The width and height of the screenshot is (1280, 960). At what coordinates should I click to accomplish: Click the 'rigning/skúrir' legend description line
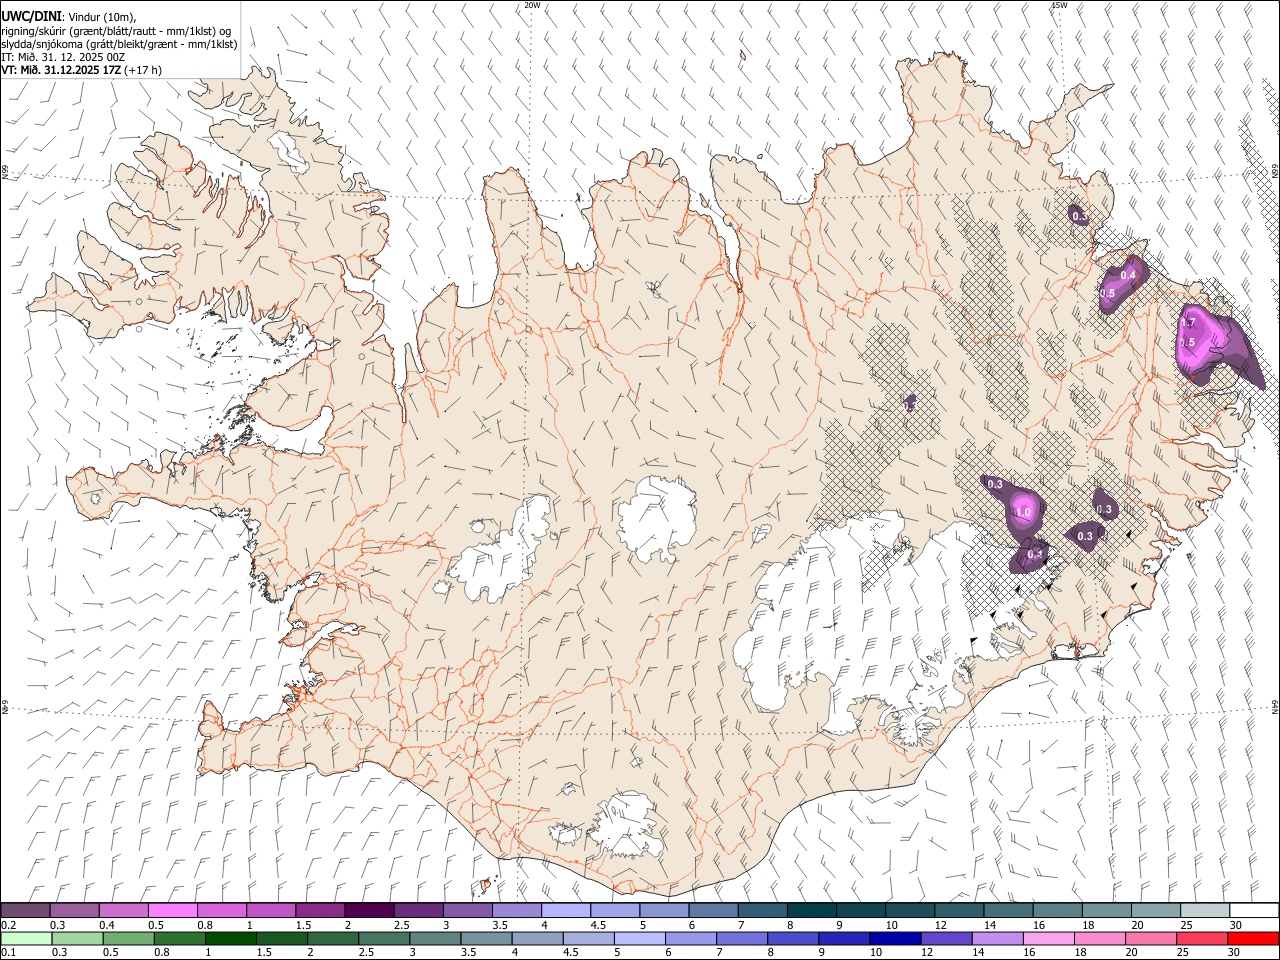pos(115,31)
